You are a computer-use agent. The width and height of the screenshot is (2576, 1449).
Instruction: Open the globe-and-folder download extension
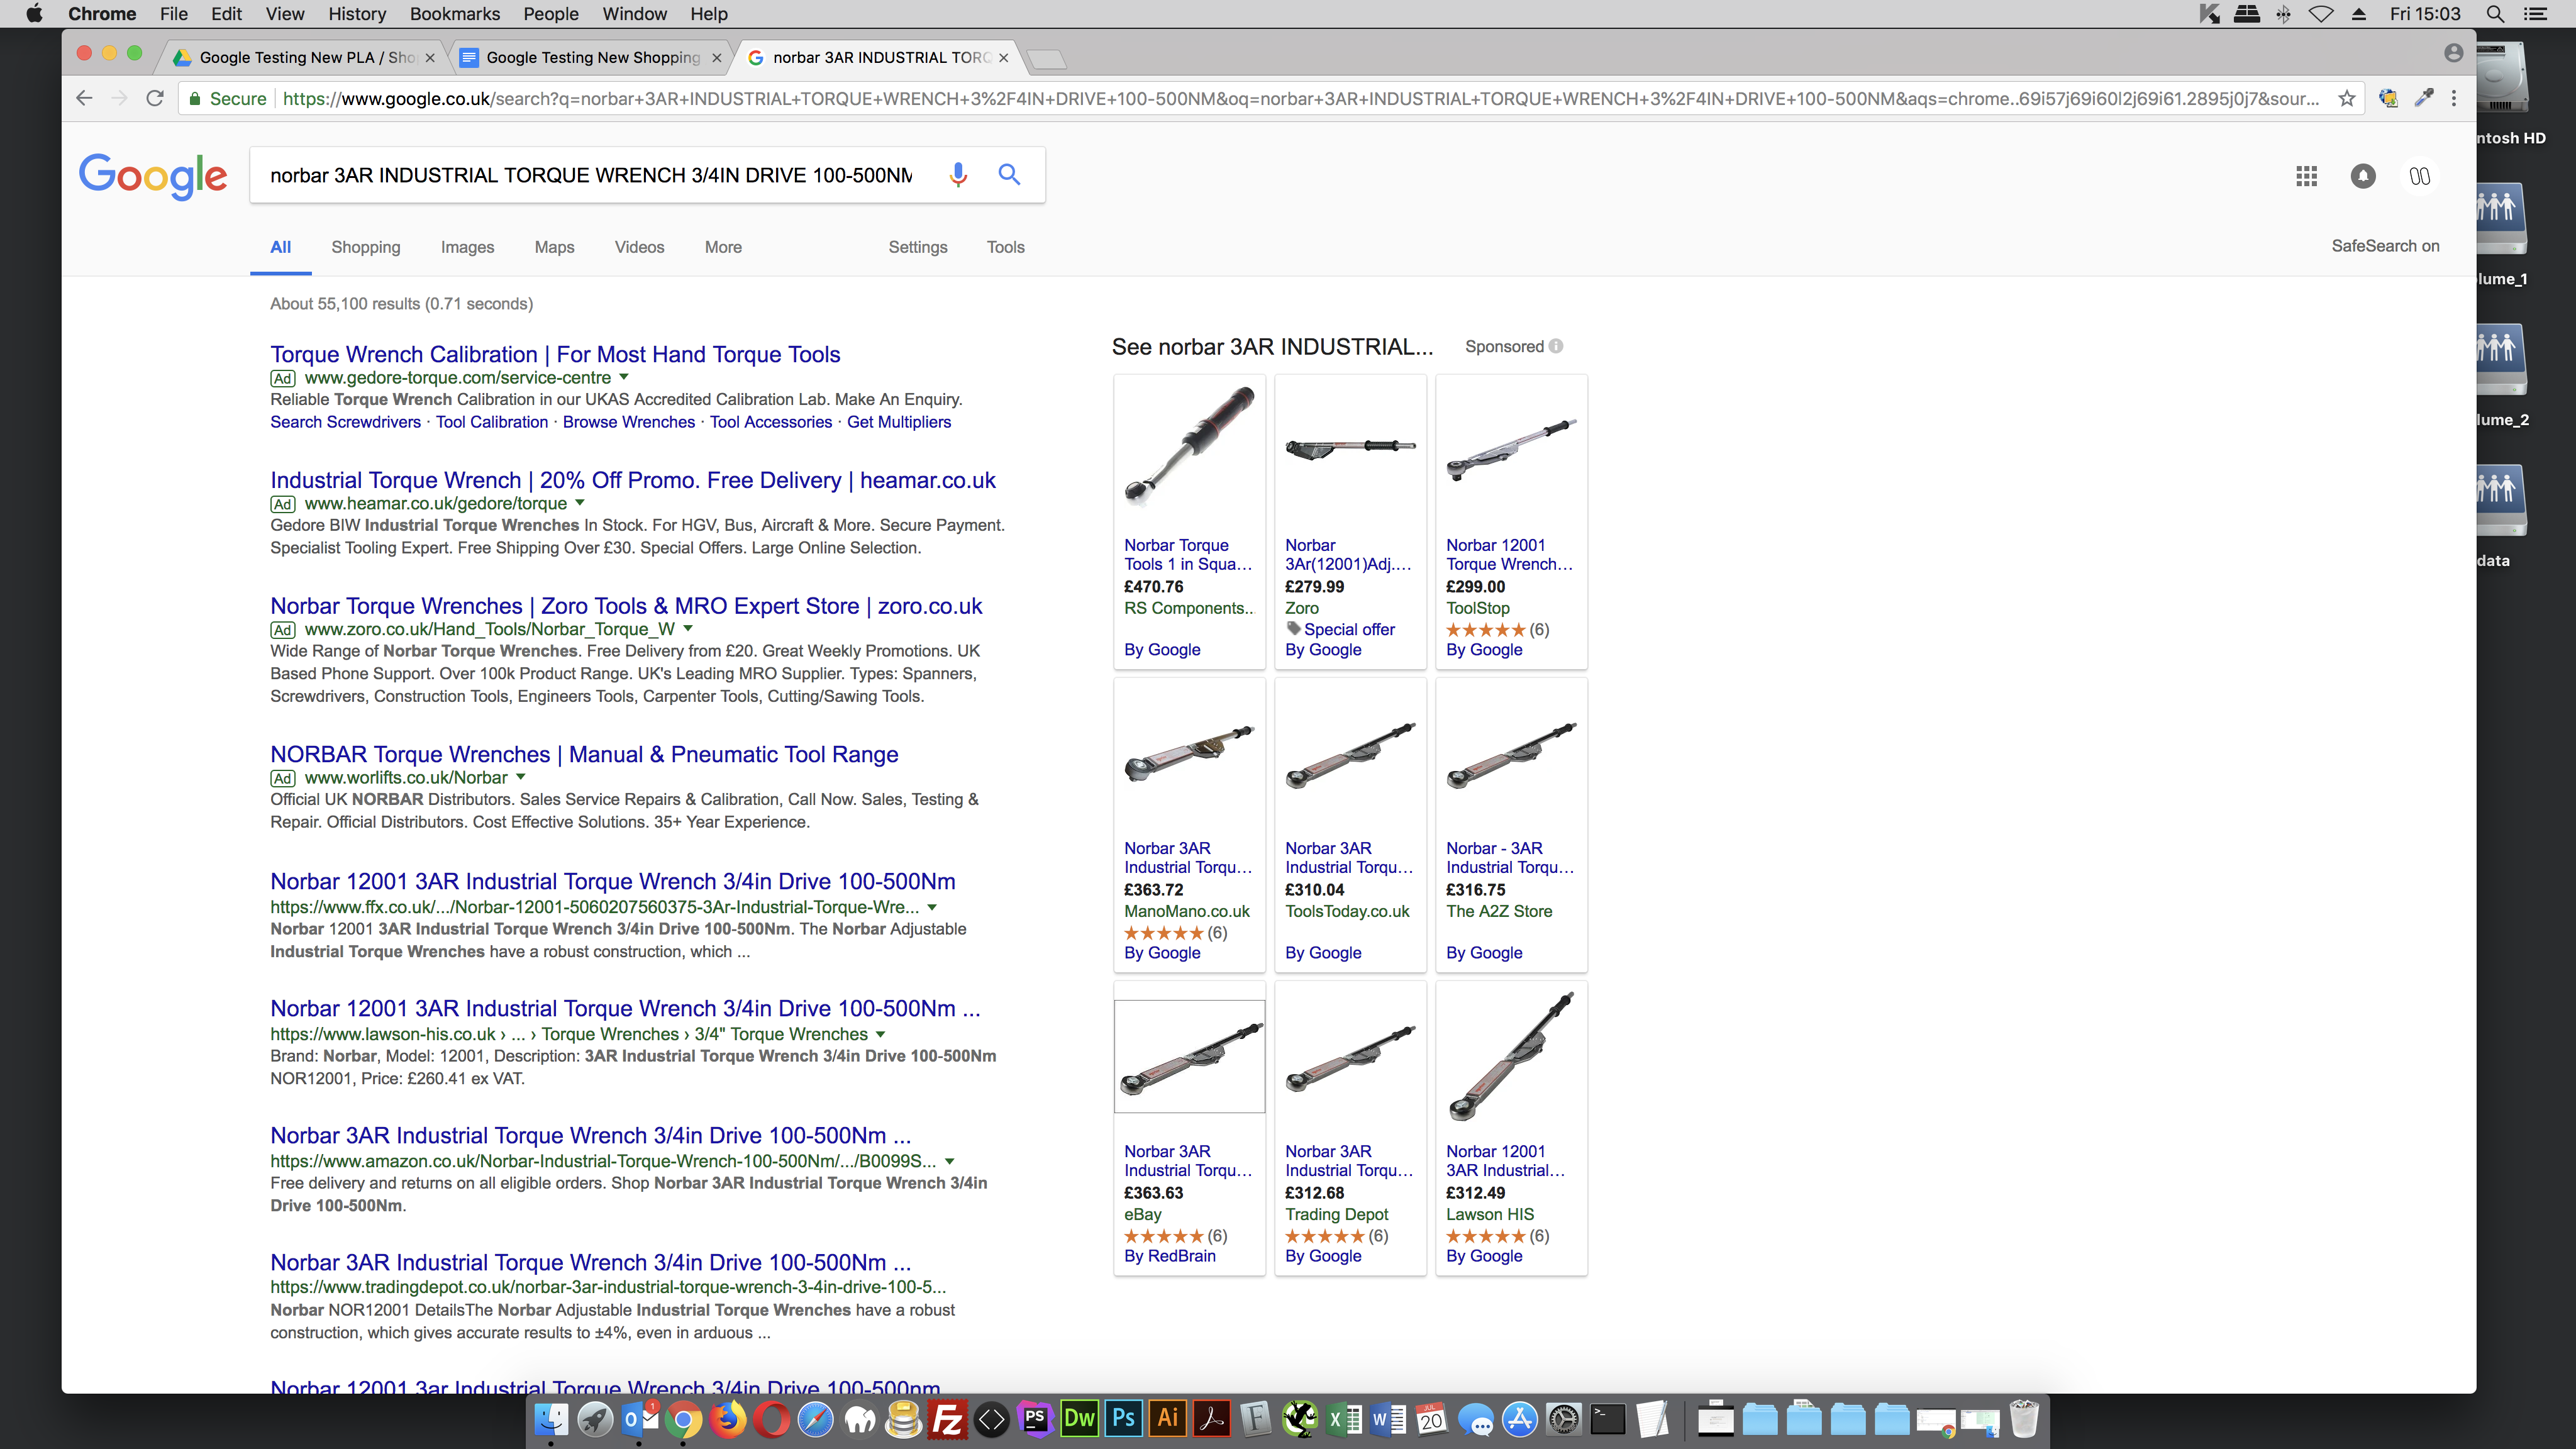[x=2388, y=98]
